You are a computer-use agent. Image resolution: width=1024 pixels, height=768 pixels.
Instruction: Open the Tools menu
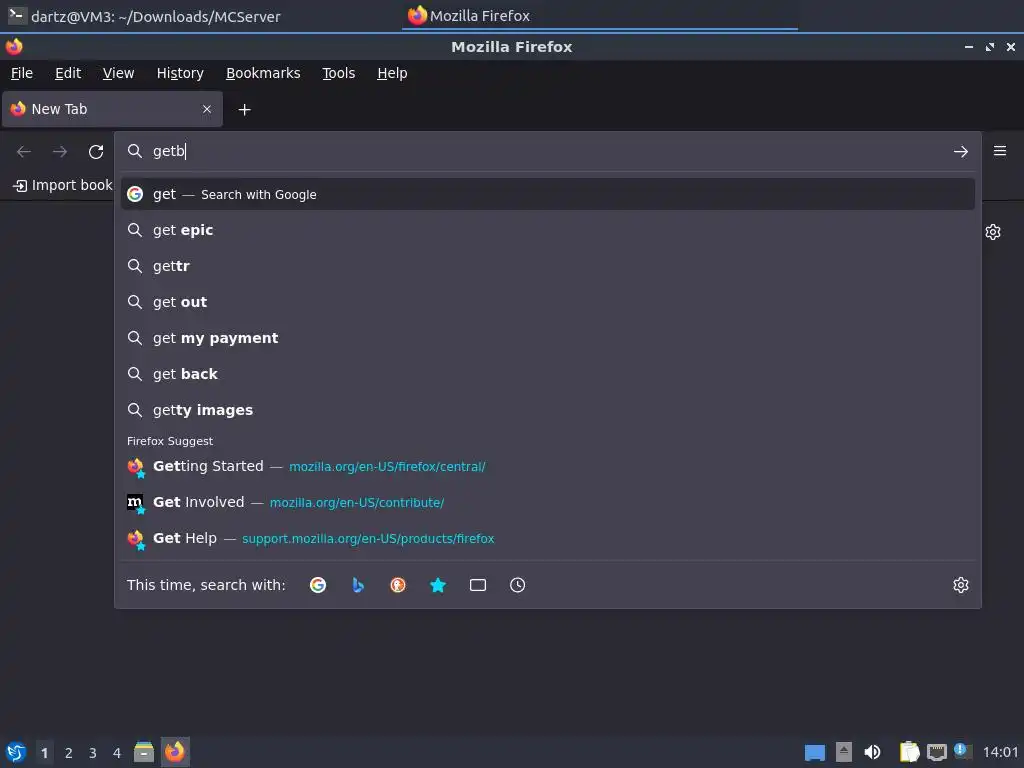[x=338, y=73]
